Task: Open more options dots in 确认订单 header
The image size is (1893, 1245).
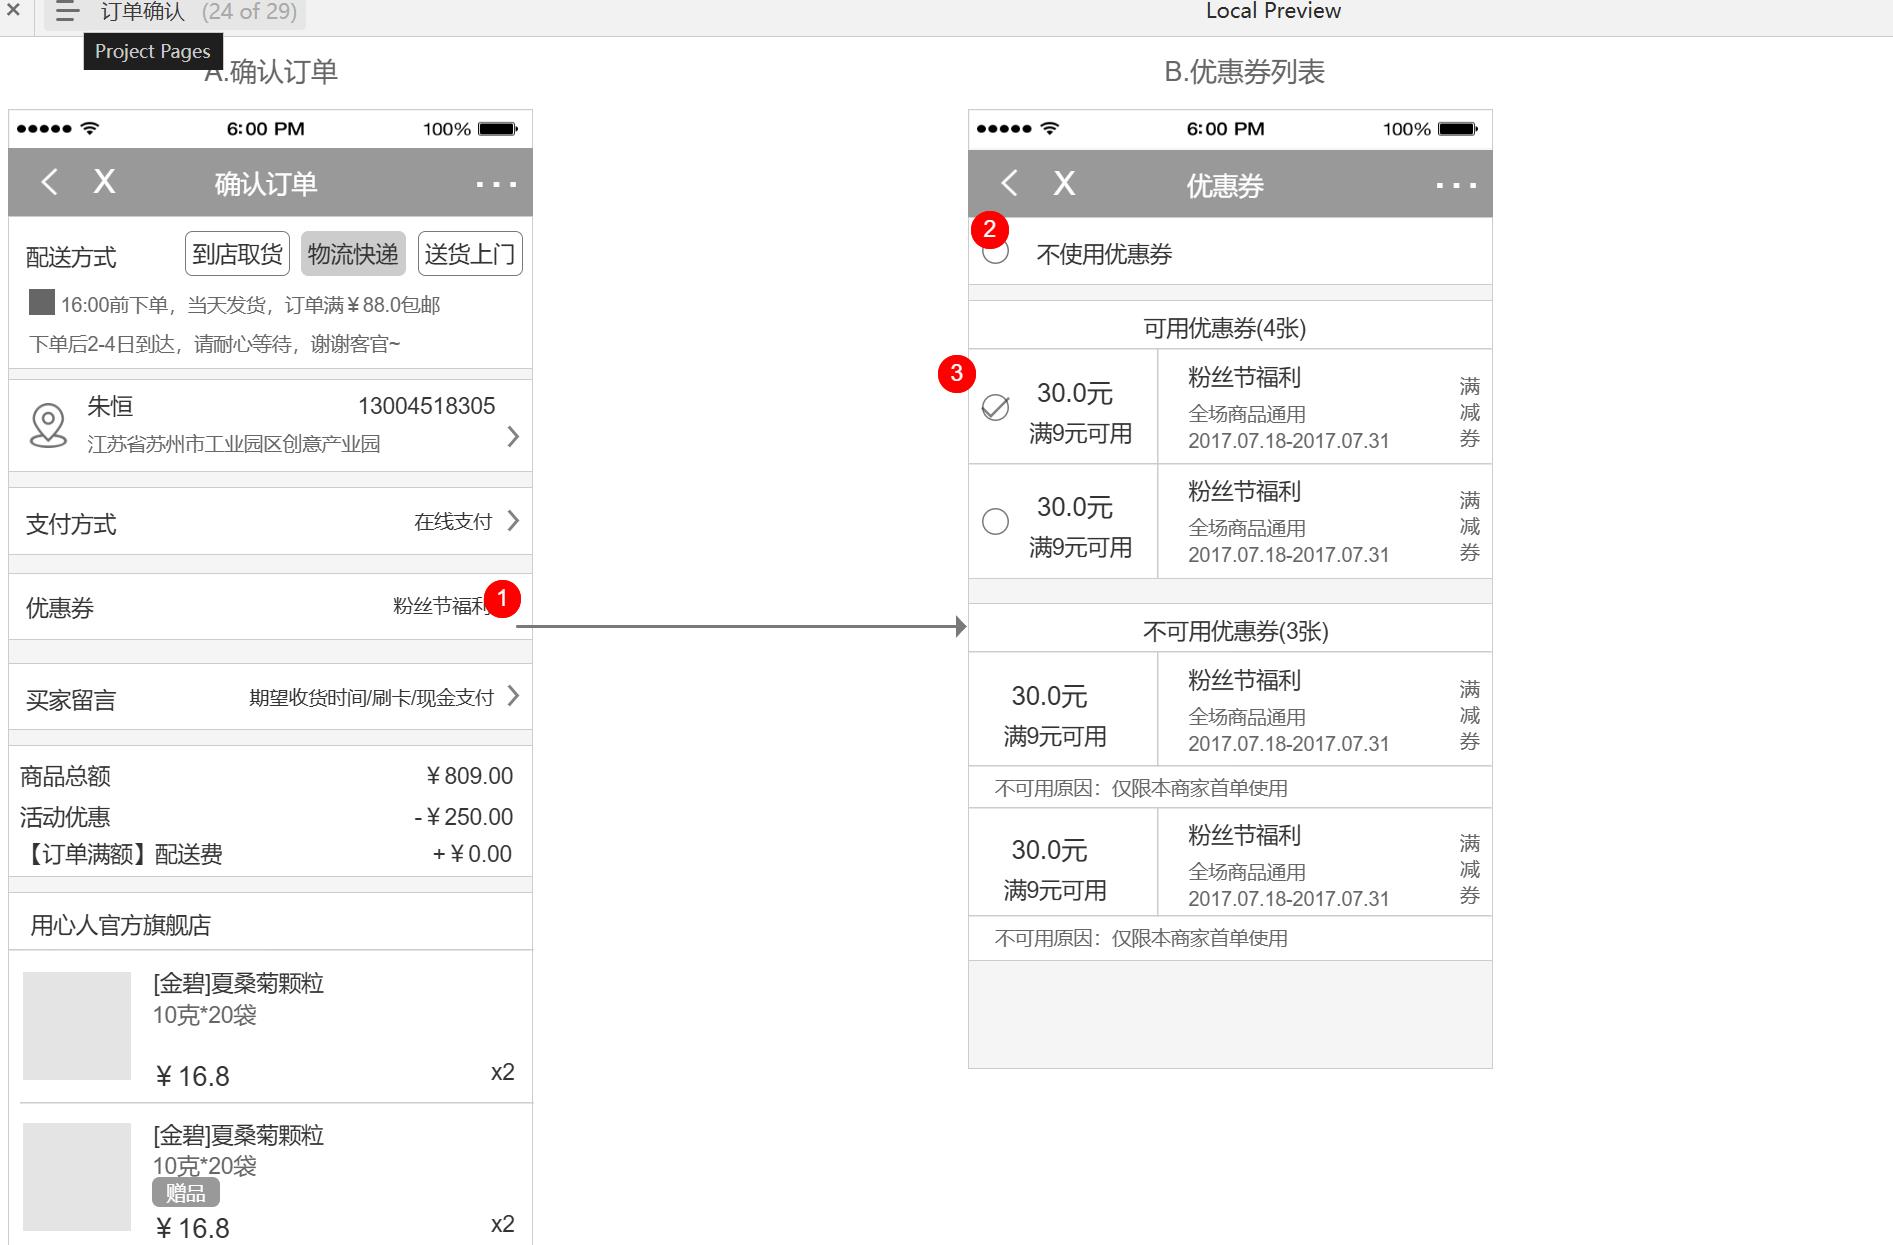Action: click(x=496, y=184)
